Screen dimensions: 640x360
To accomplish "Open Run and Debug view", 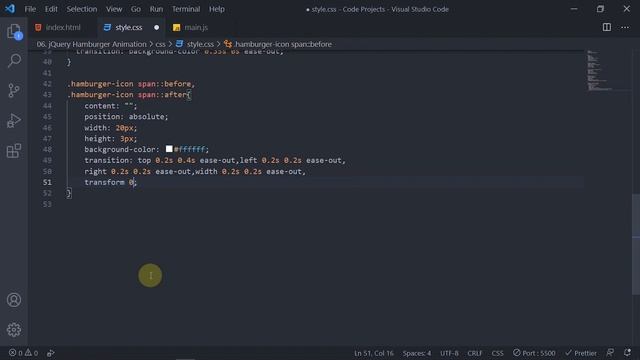I will pos(14,120).
